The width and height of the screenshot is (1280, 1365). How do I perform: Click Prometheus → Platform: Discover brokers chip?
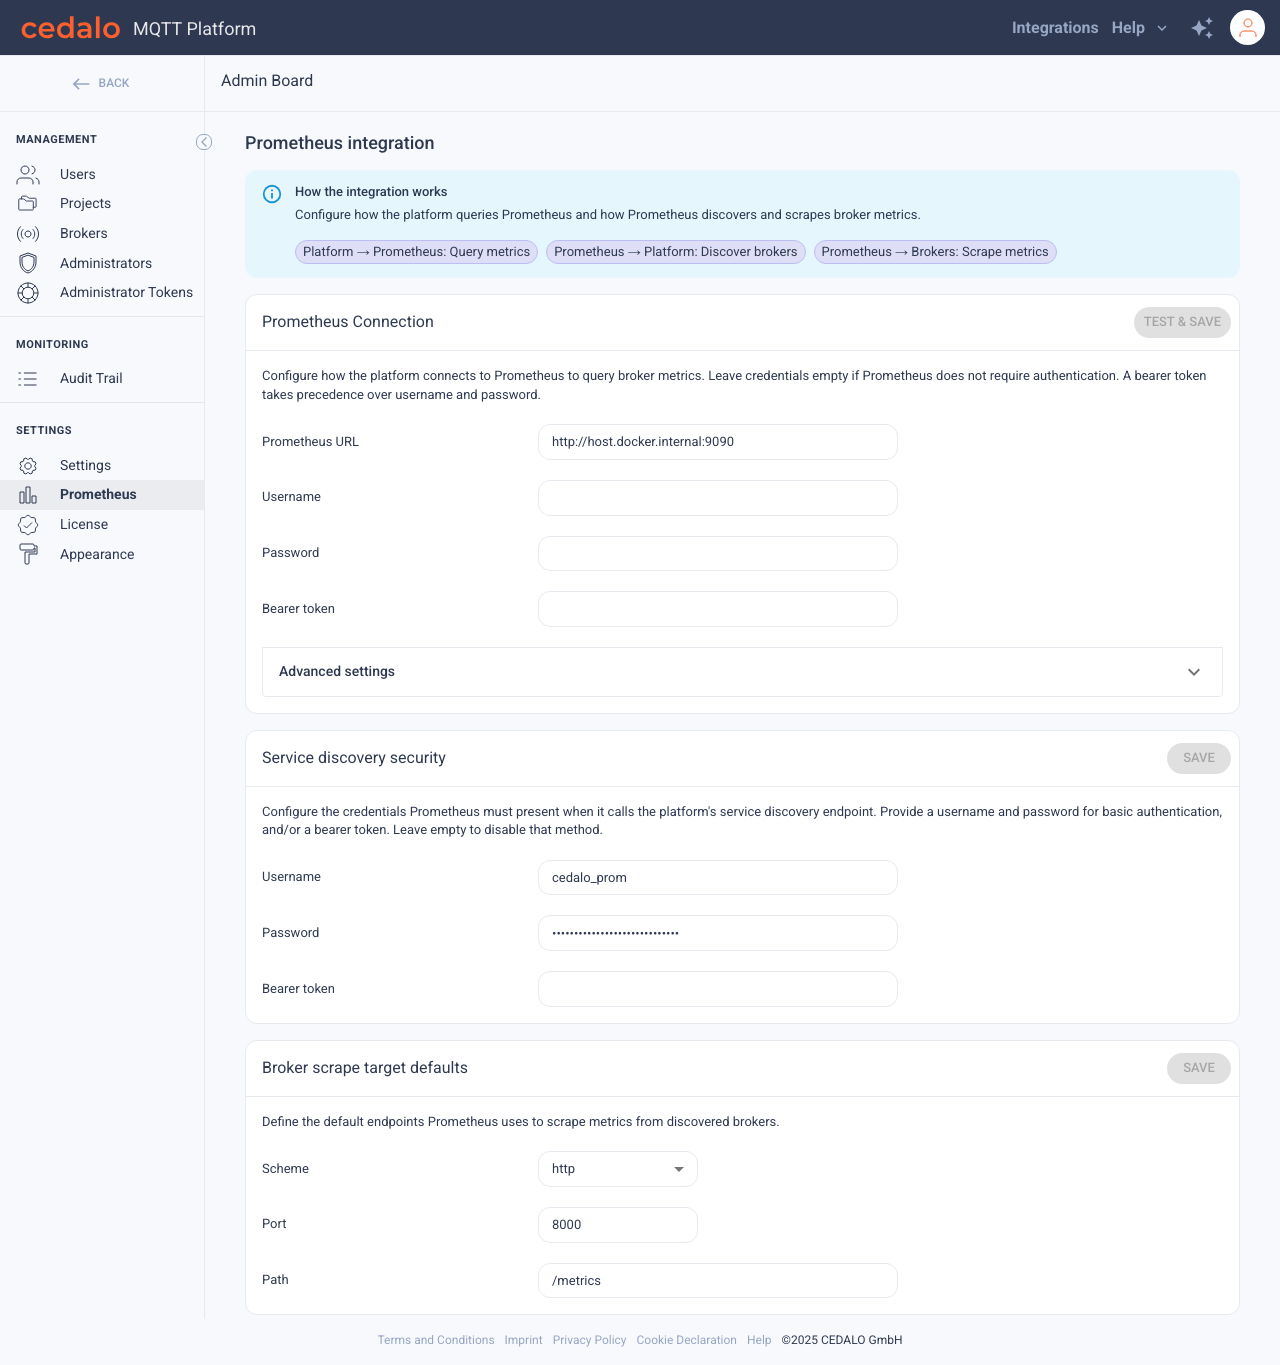[x=676, y=252]
